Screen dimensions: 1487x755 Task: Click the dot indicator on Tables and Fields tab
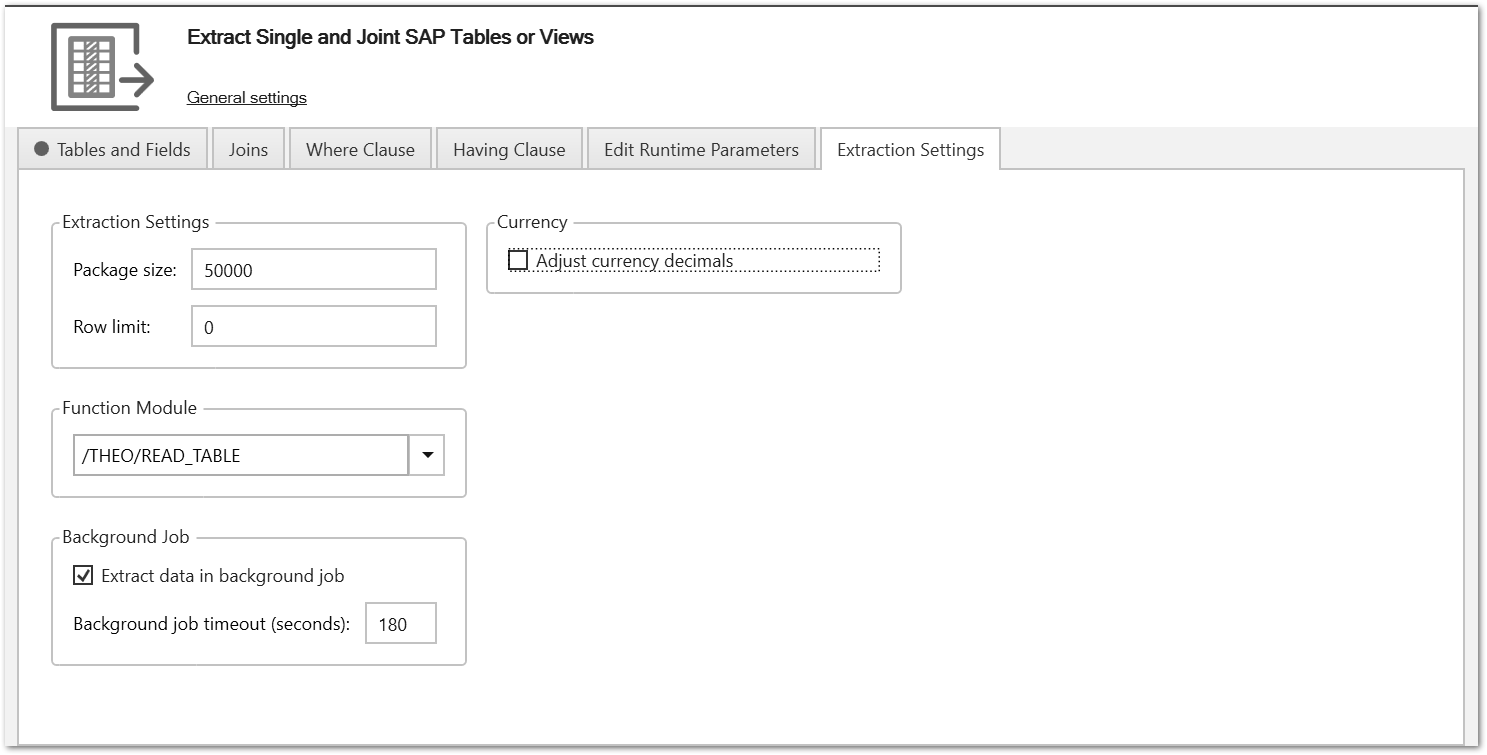[x=41, y=149]
